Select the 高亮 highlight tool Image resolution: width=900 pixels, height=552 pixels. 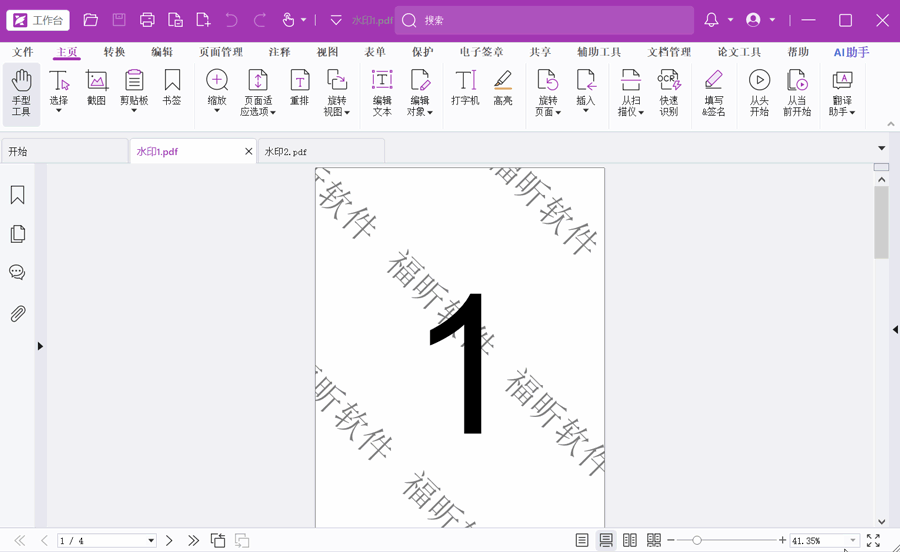pos(503,88)
